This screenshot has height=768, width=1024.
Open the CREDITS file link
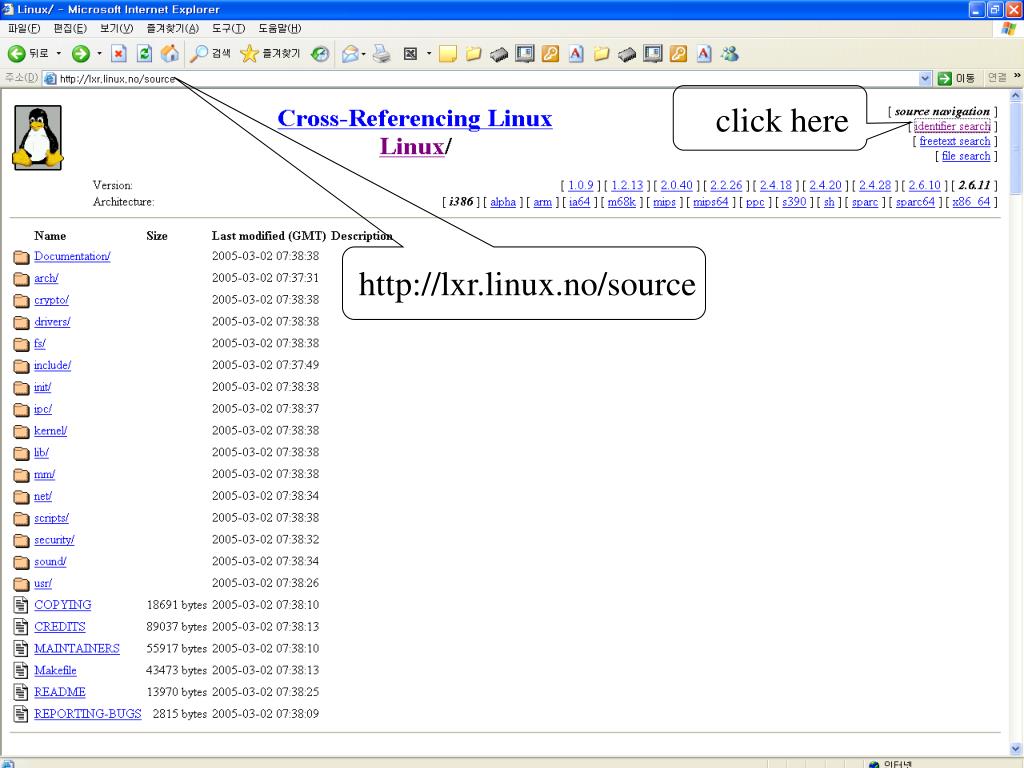(x=60, y=627)
